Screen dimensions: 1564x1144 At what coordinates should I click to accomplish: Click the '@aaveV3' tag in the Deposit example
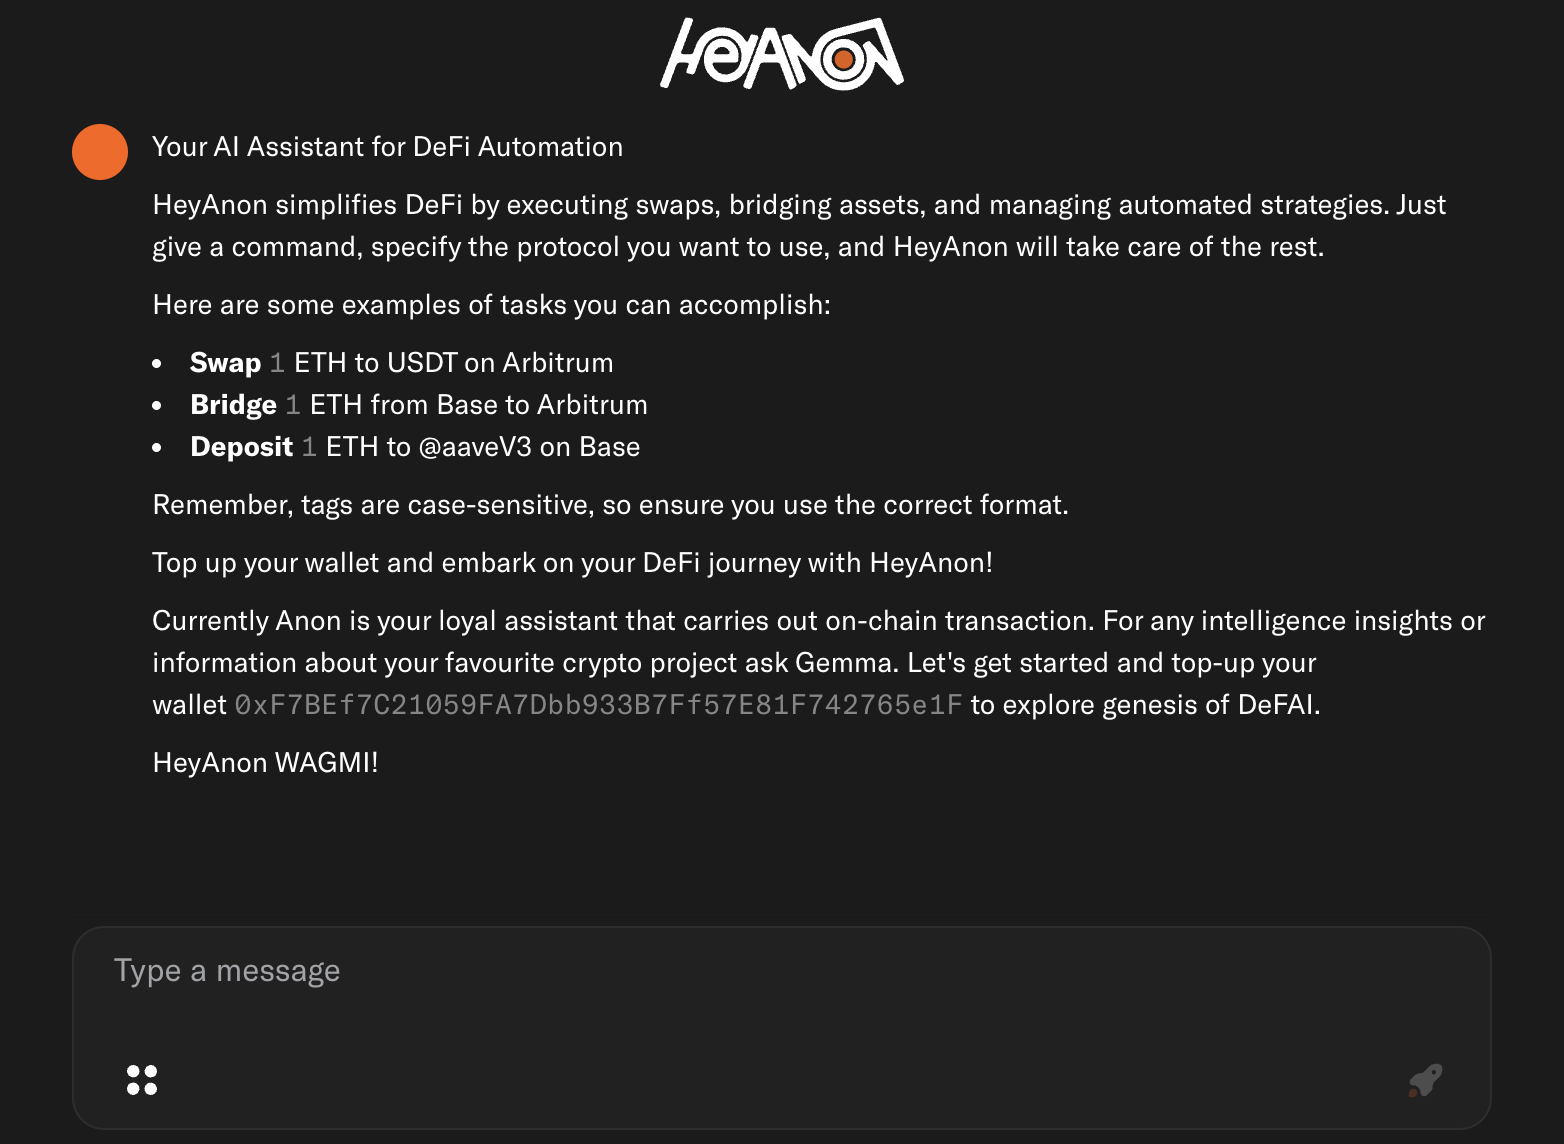pos(475,447)
